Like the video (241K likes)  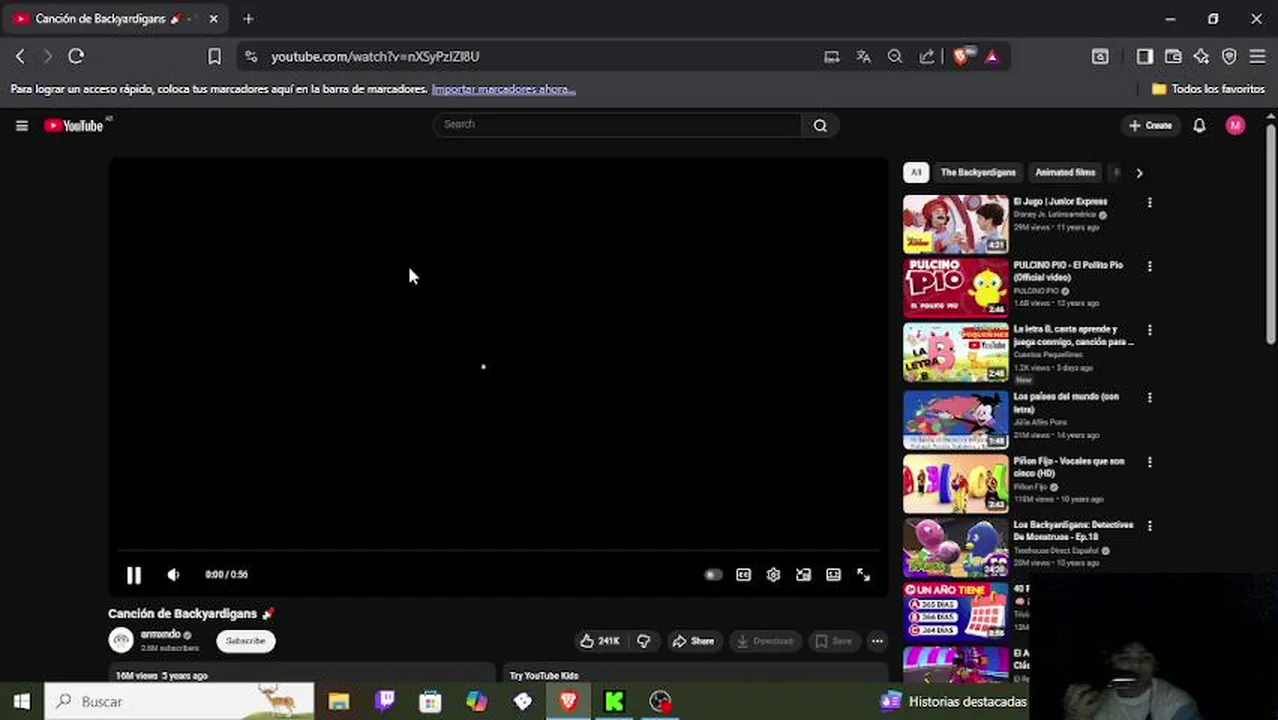[x=599, y=641]
